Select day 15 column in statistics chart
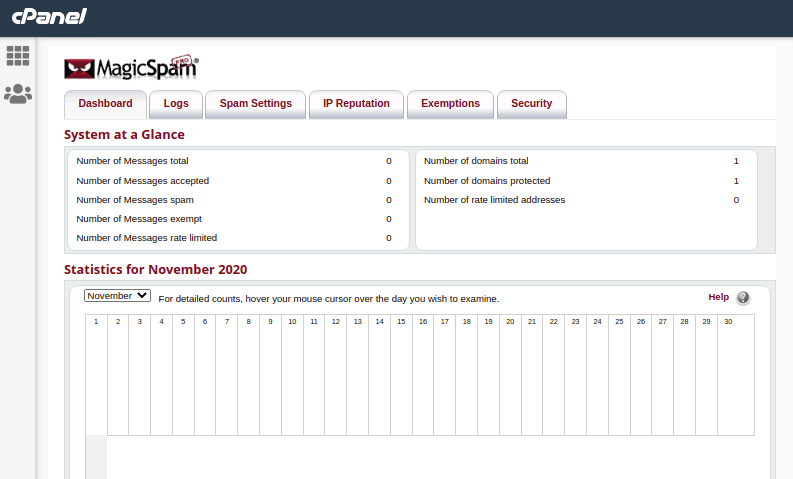Screen dimensions: 793x479 pyautogui.click(x=401, y=375)
